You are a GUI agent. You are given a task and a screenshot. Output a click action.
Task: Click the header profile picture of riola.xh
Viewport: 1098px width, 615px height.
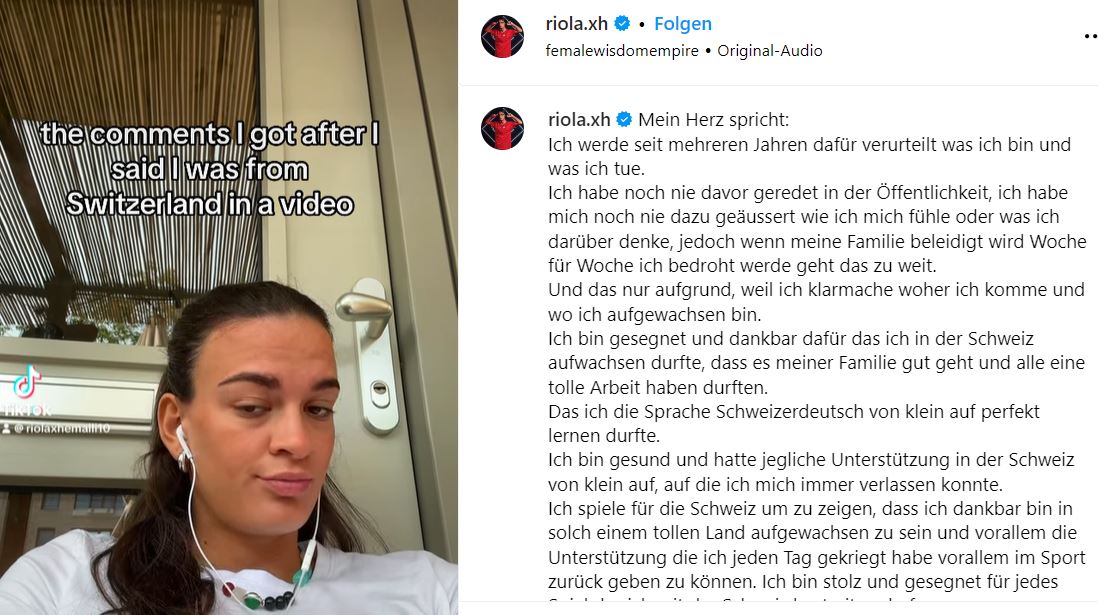(x=502, y=36)
